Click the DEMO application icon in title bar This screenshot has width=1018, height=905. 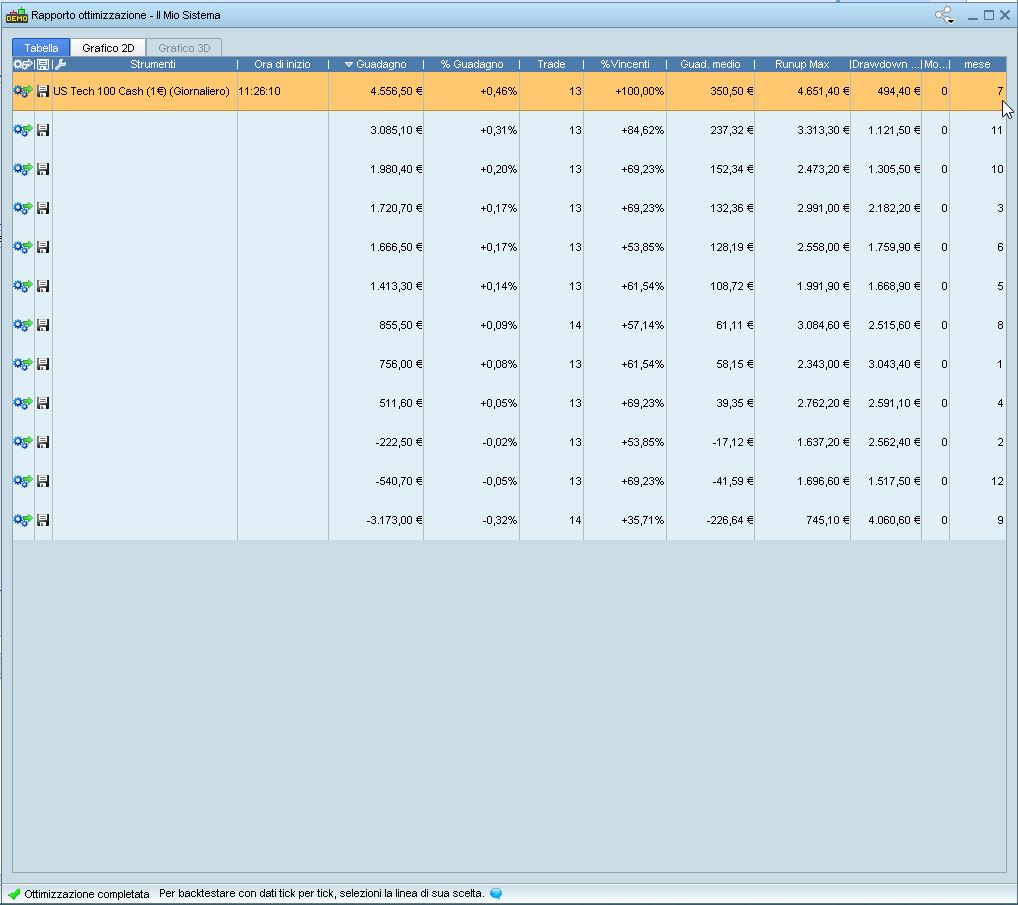16,15
